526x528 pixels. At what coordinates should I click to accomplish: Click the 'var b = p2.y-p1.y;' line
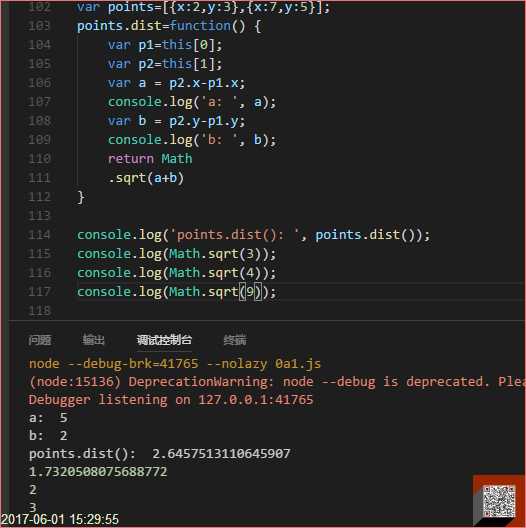pos(176,121)
